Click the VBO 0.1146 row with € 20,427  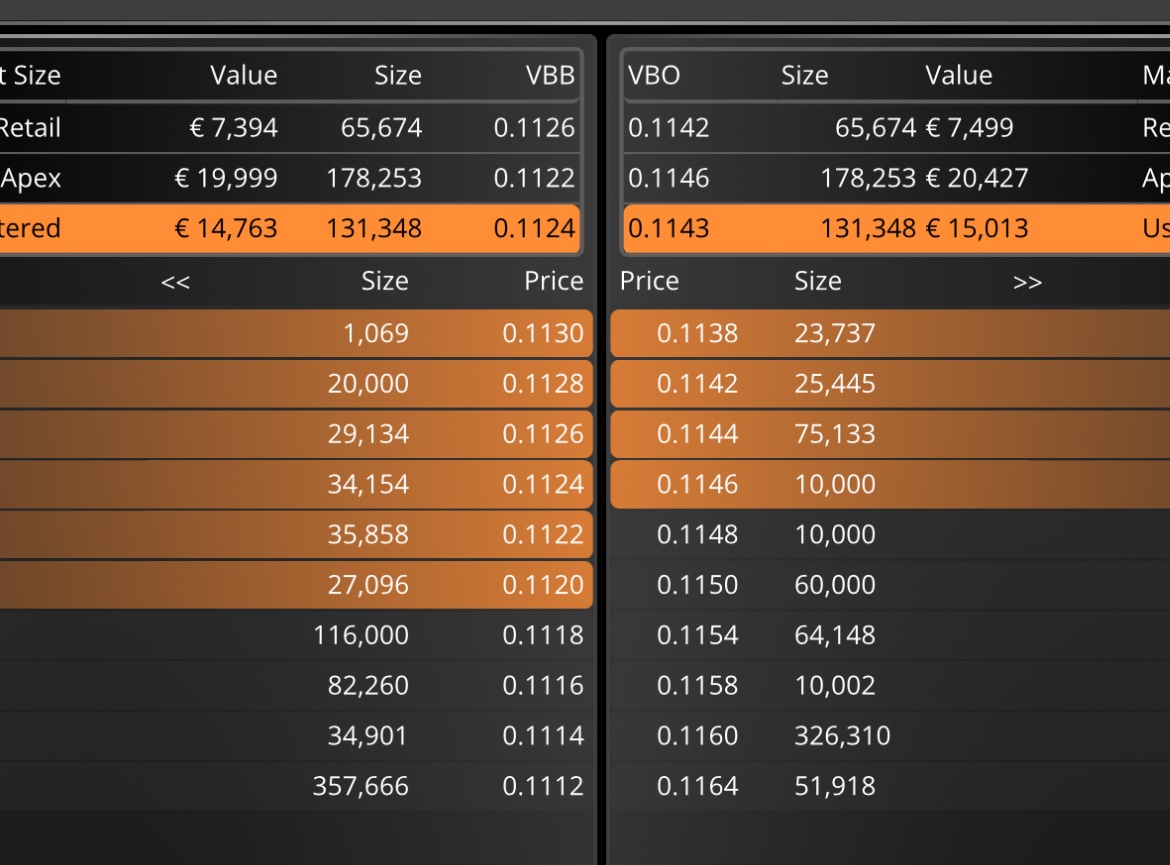pyautogui.click(x=896, y=178)
